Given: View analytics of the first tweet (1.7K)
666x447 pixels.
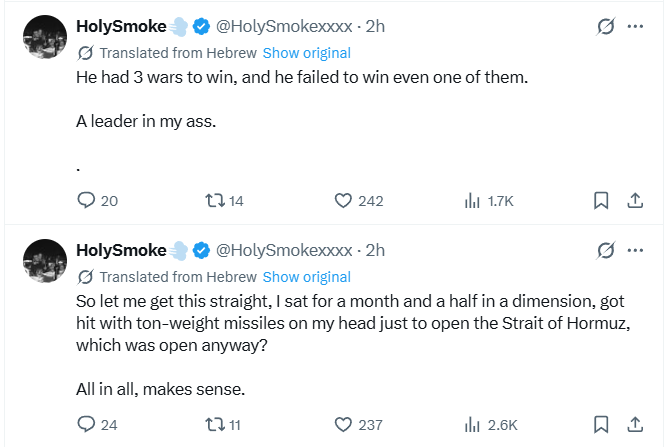Looking at the screenshot, I should pyautogui.click(x=473, y=201).
